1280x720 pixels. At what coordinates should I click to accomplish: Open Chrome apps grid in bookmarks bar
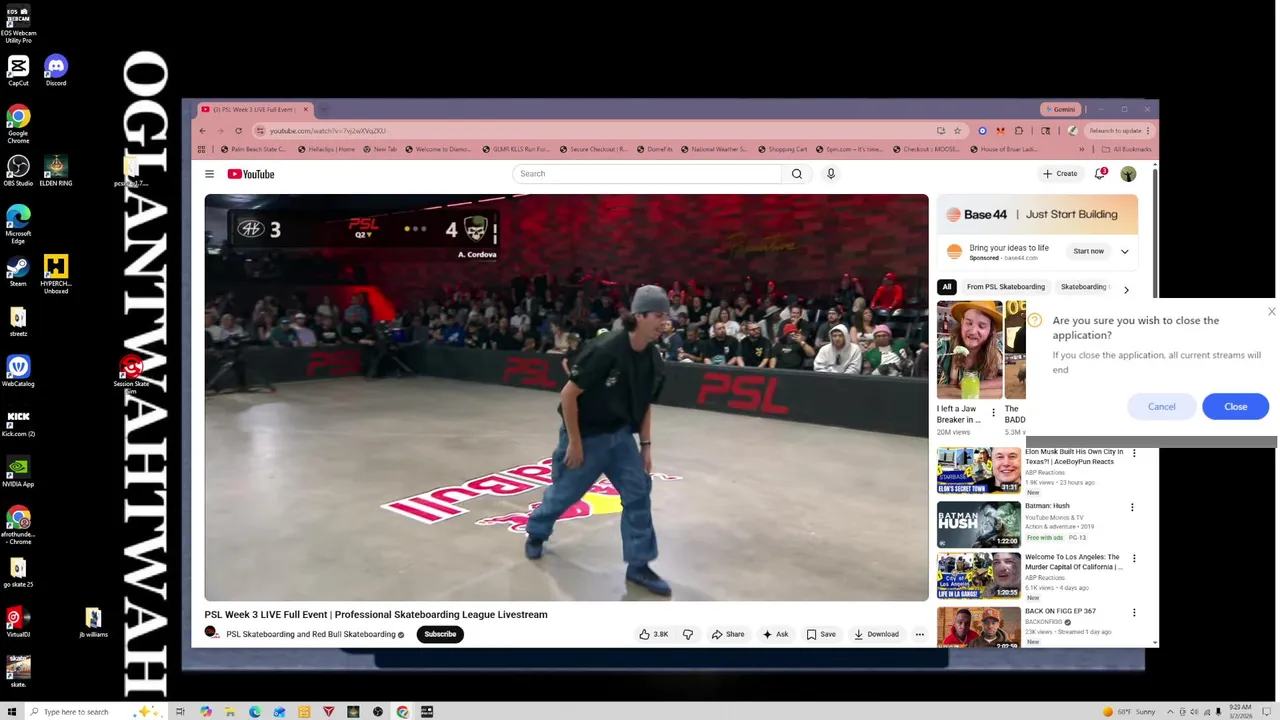click(x=201, y=149)
